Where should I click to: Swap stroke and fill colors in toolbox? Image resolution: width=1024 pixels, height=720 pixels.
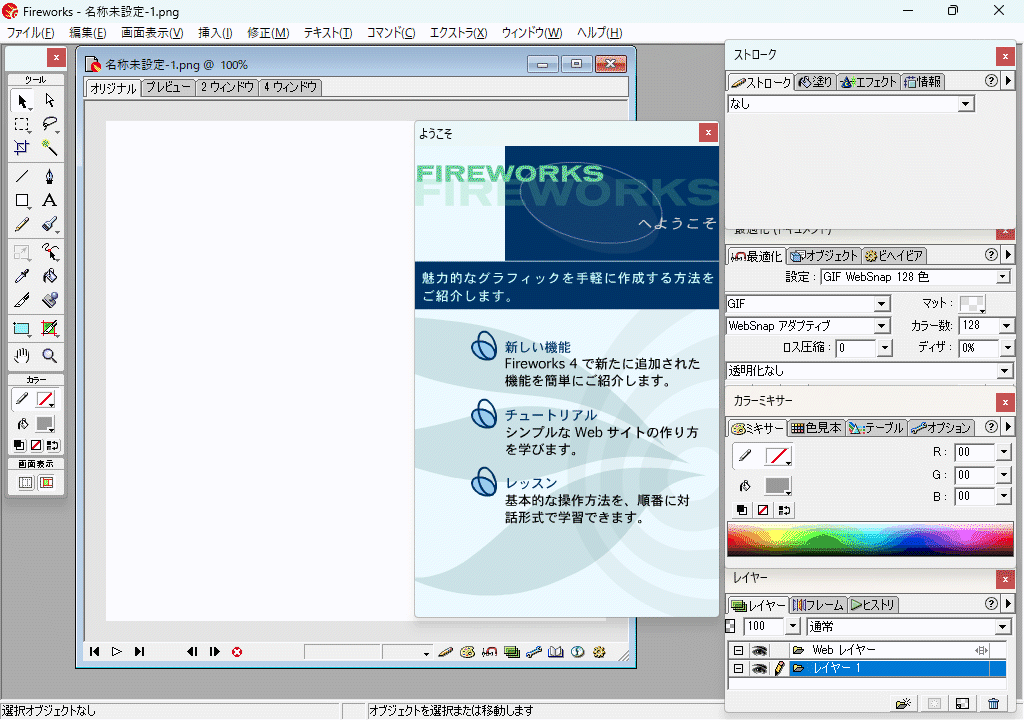click(x=52, y=445)
